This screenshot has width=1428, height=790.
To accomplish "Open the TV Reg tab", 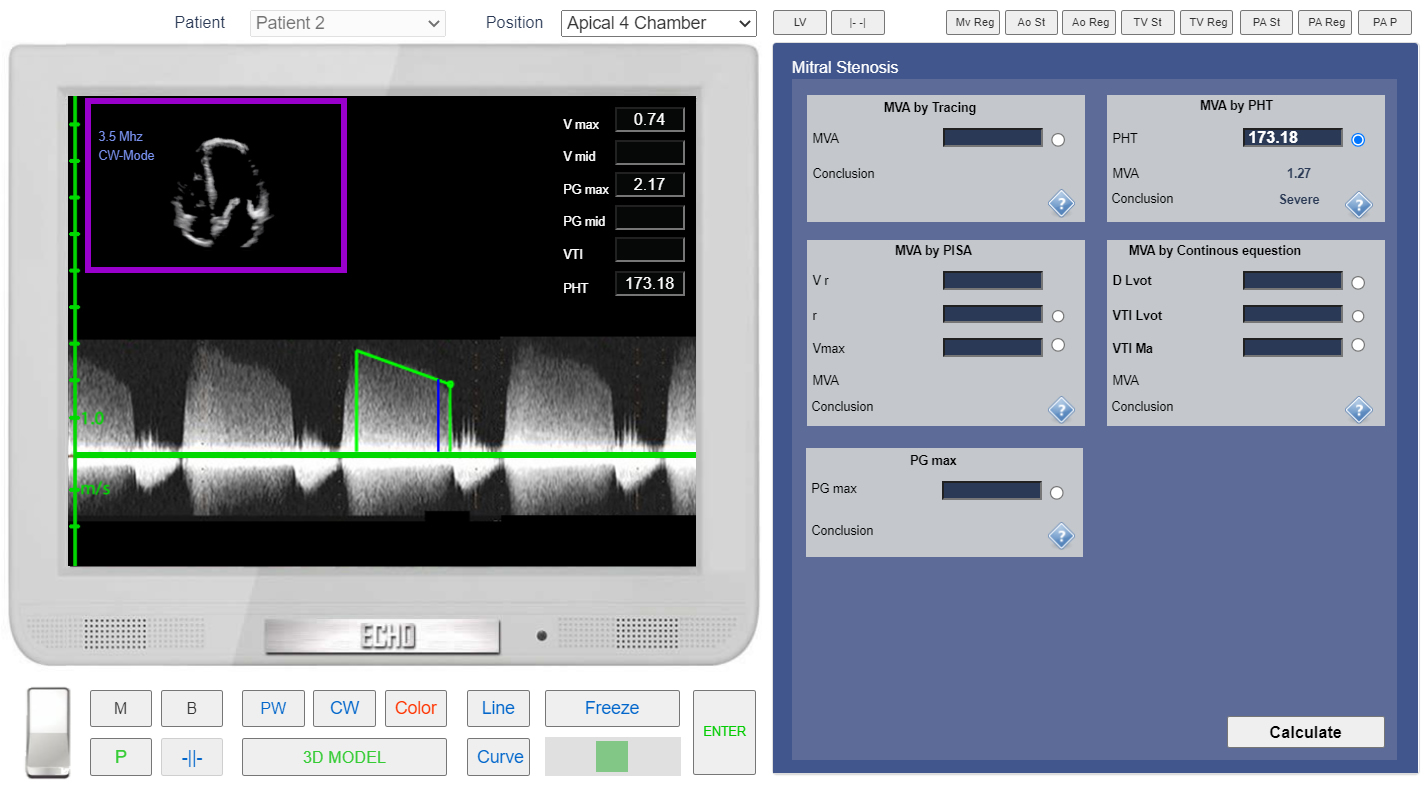I will click(x=1207, y=23).
